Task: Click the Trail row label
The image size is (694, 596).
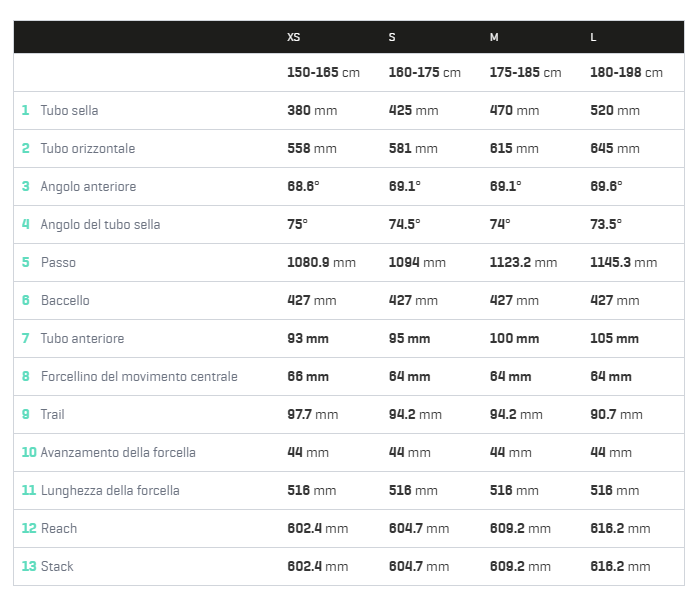Action: click(52, 415)
